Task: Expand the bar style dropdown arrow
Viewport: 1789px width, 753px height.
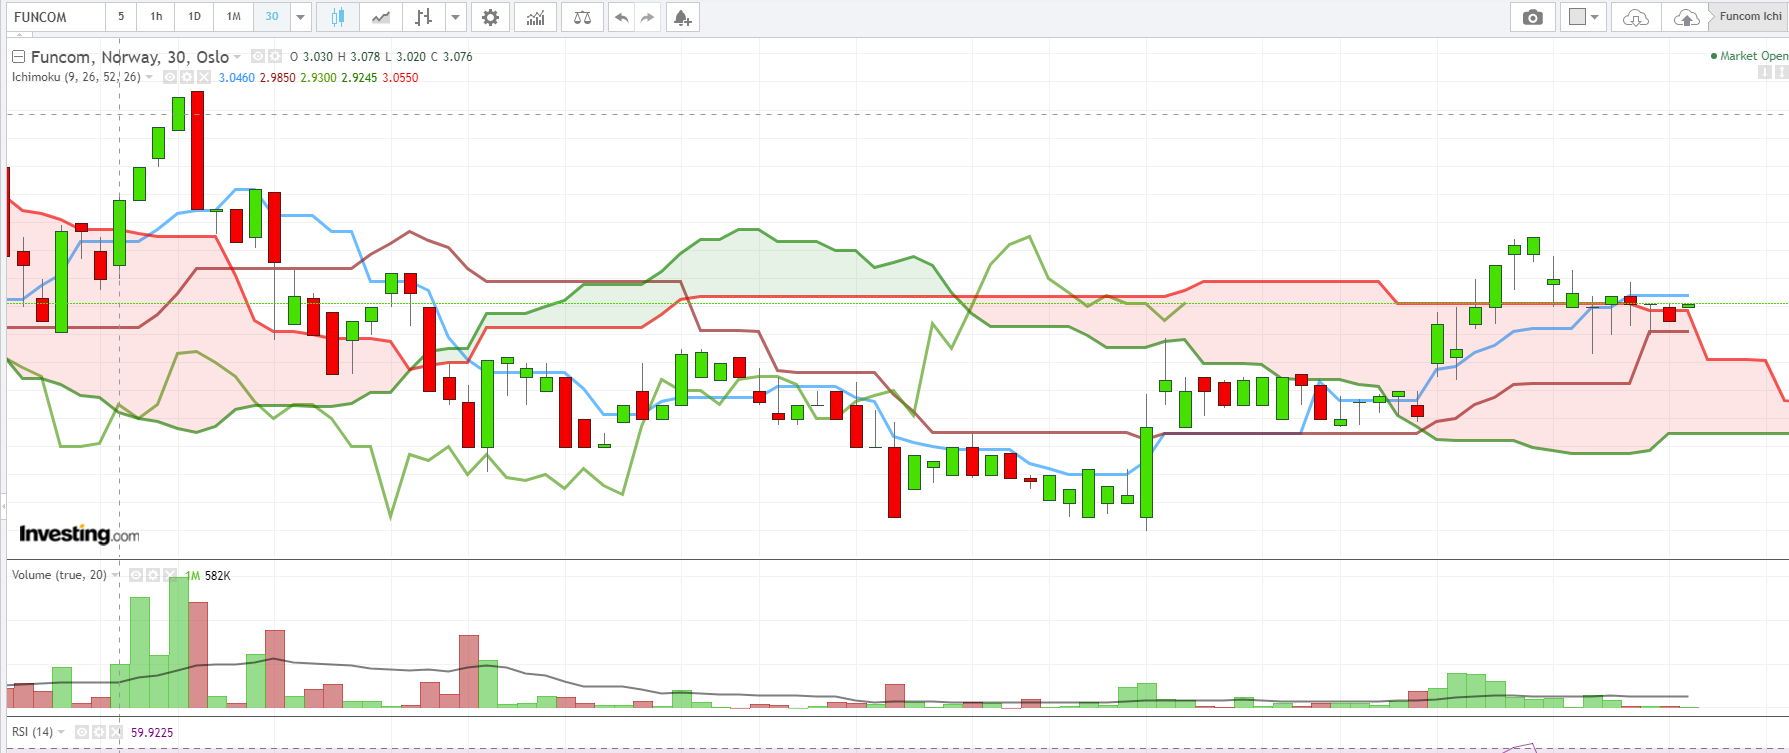Action: (x=455, y=17)
